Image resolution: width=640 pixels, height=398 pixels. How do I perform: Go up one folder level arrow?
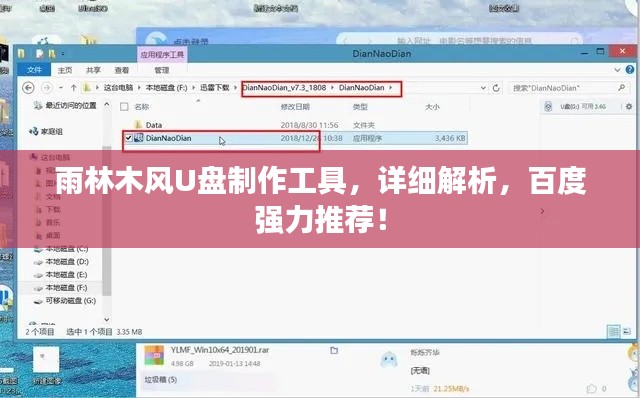click(x=73, y=88)
